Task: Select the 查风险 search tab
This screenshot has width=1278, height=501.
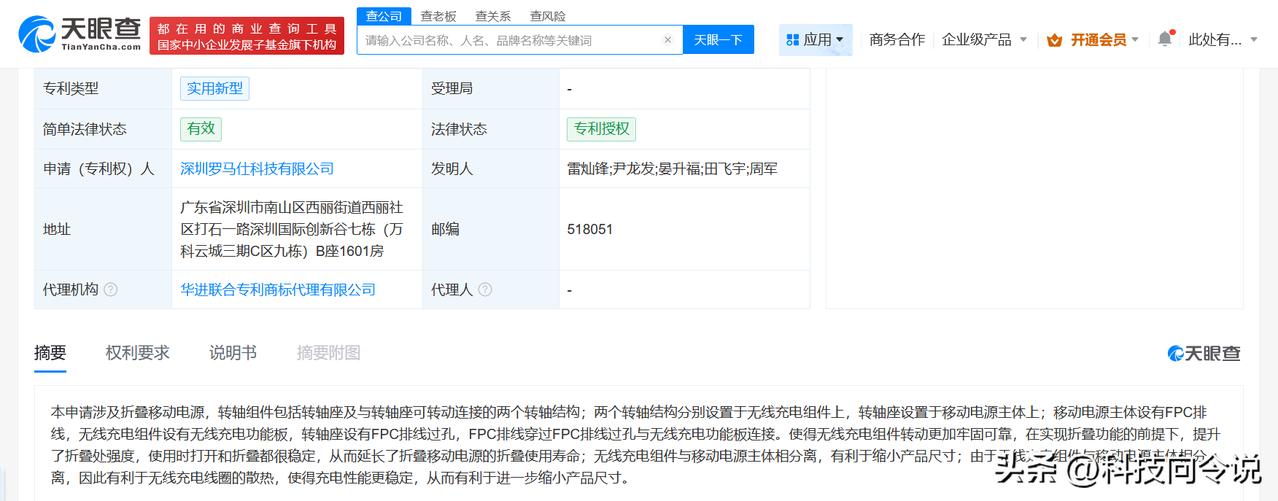Action: [548, 16]
